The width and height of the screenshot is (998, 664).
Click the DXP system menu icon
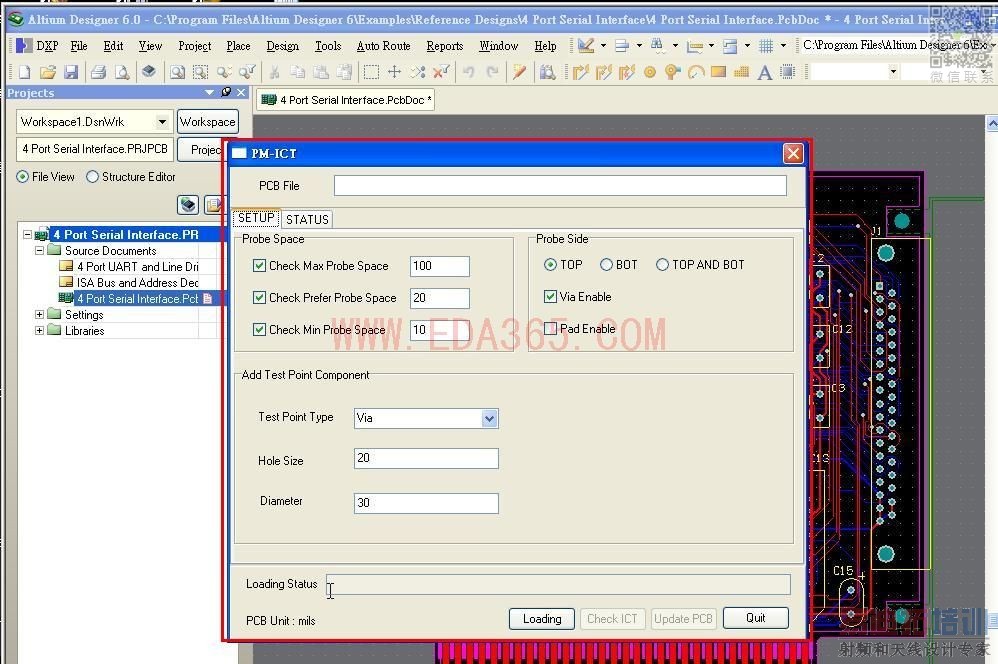pos(24,45)
